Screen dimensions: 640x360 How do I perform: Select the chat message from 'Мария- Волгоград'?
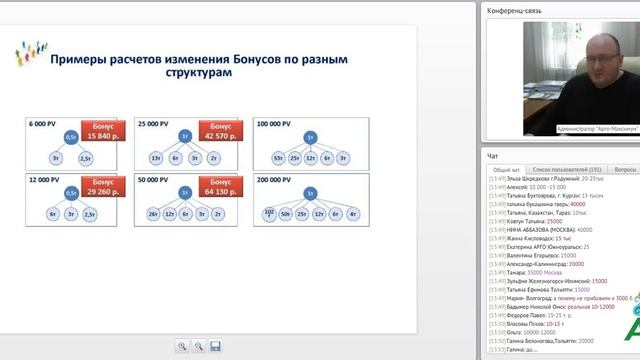pyautogui.click(x=560, y=299)
